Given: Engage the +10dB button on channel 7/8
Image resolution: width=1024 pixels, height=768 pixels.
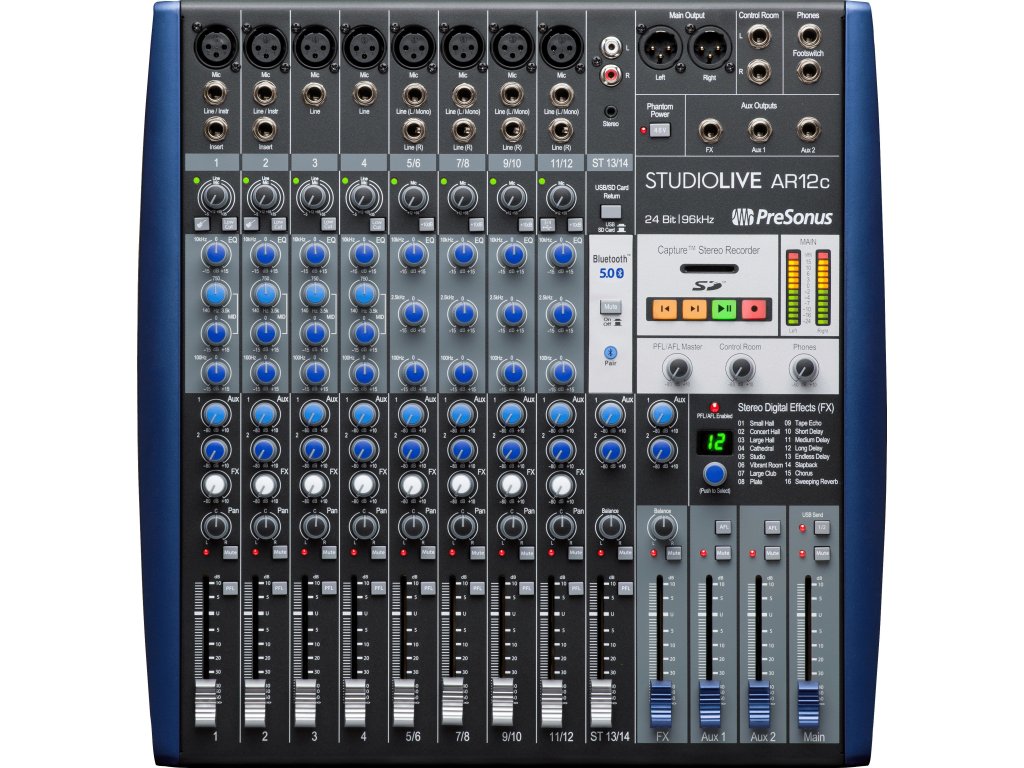Looking at the screenshot, I should (476, 224).
